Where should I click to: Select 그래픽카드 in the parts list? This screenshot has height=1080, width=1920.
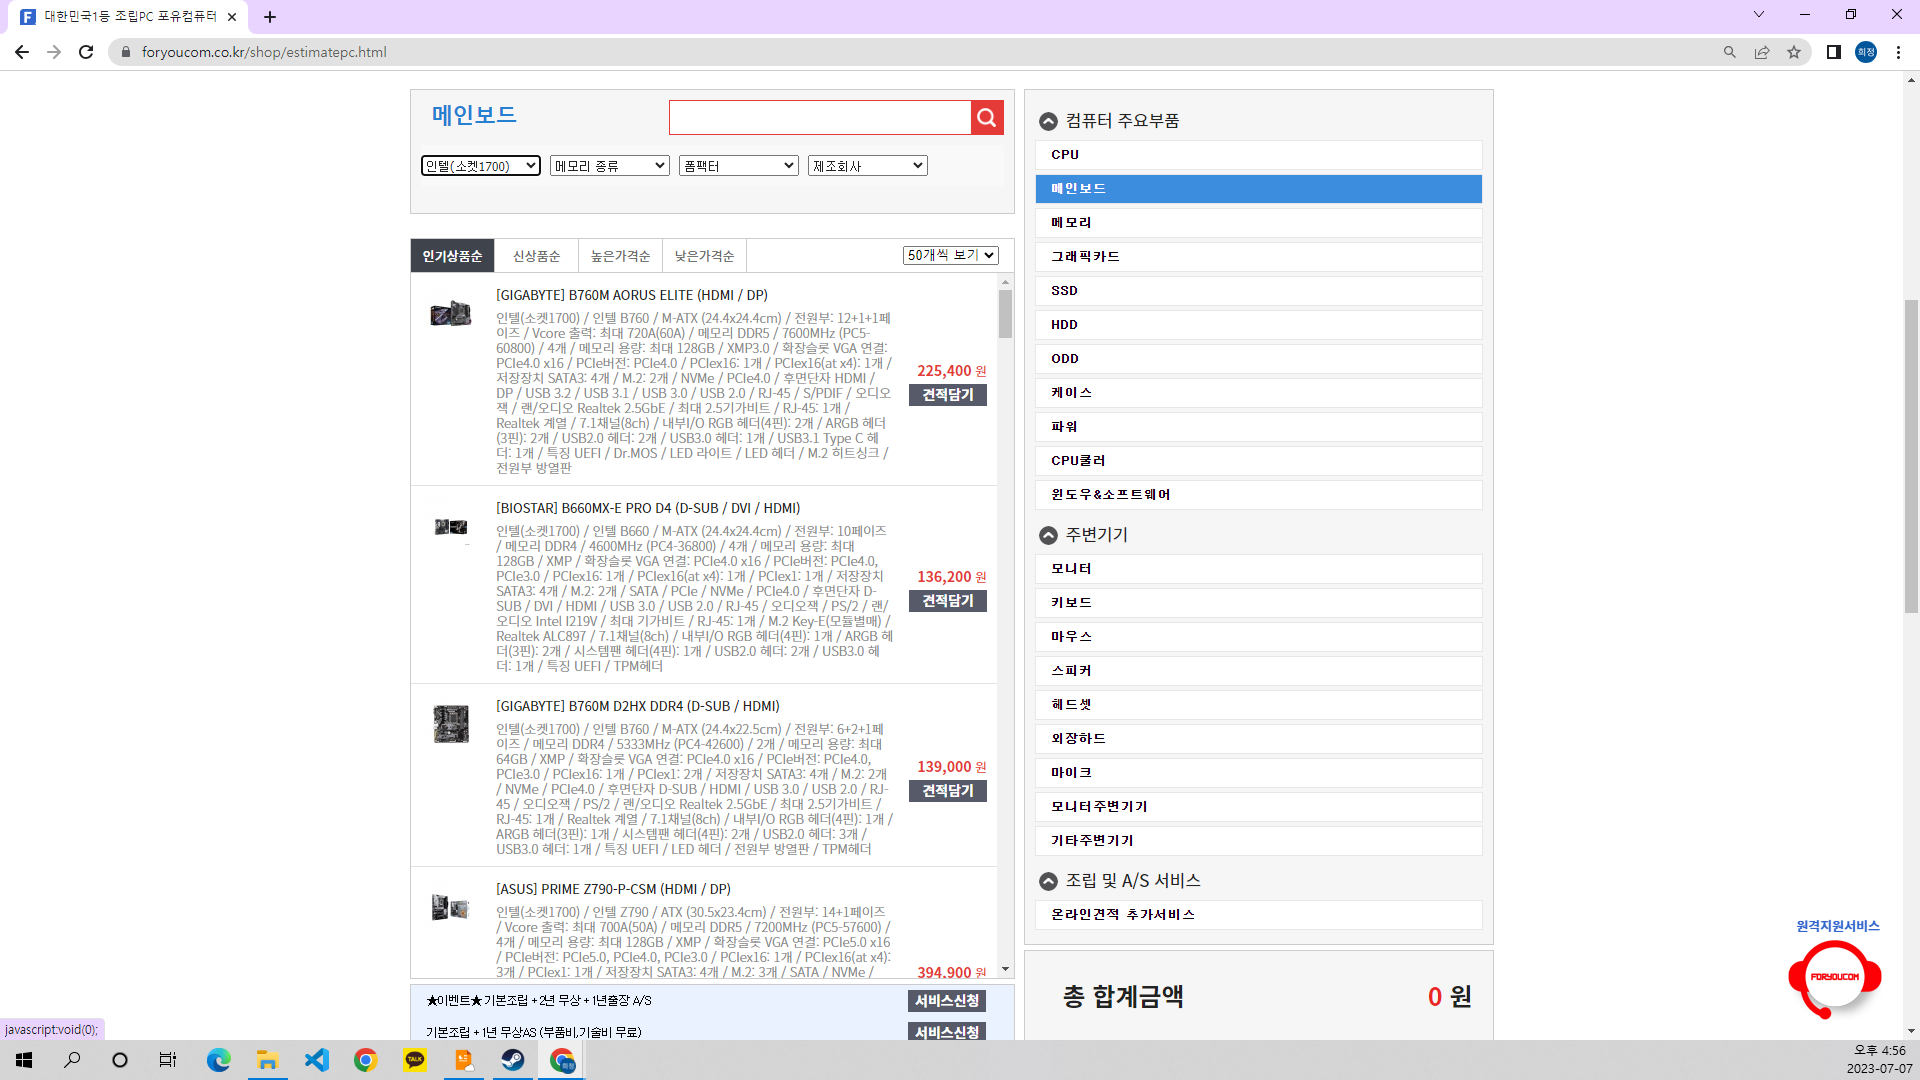pos(1258,257)
